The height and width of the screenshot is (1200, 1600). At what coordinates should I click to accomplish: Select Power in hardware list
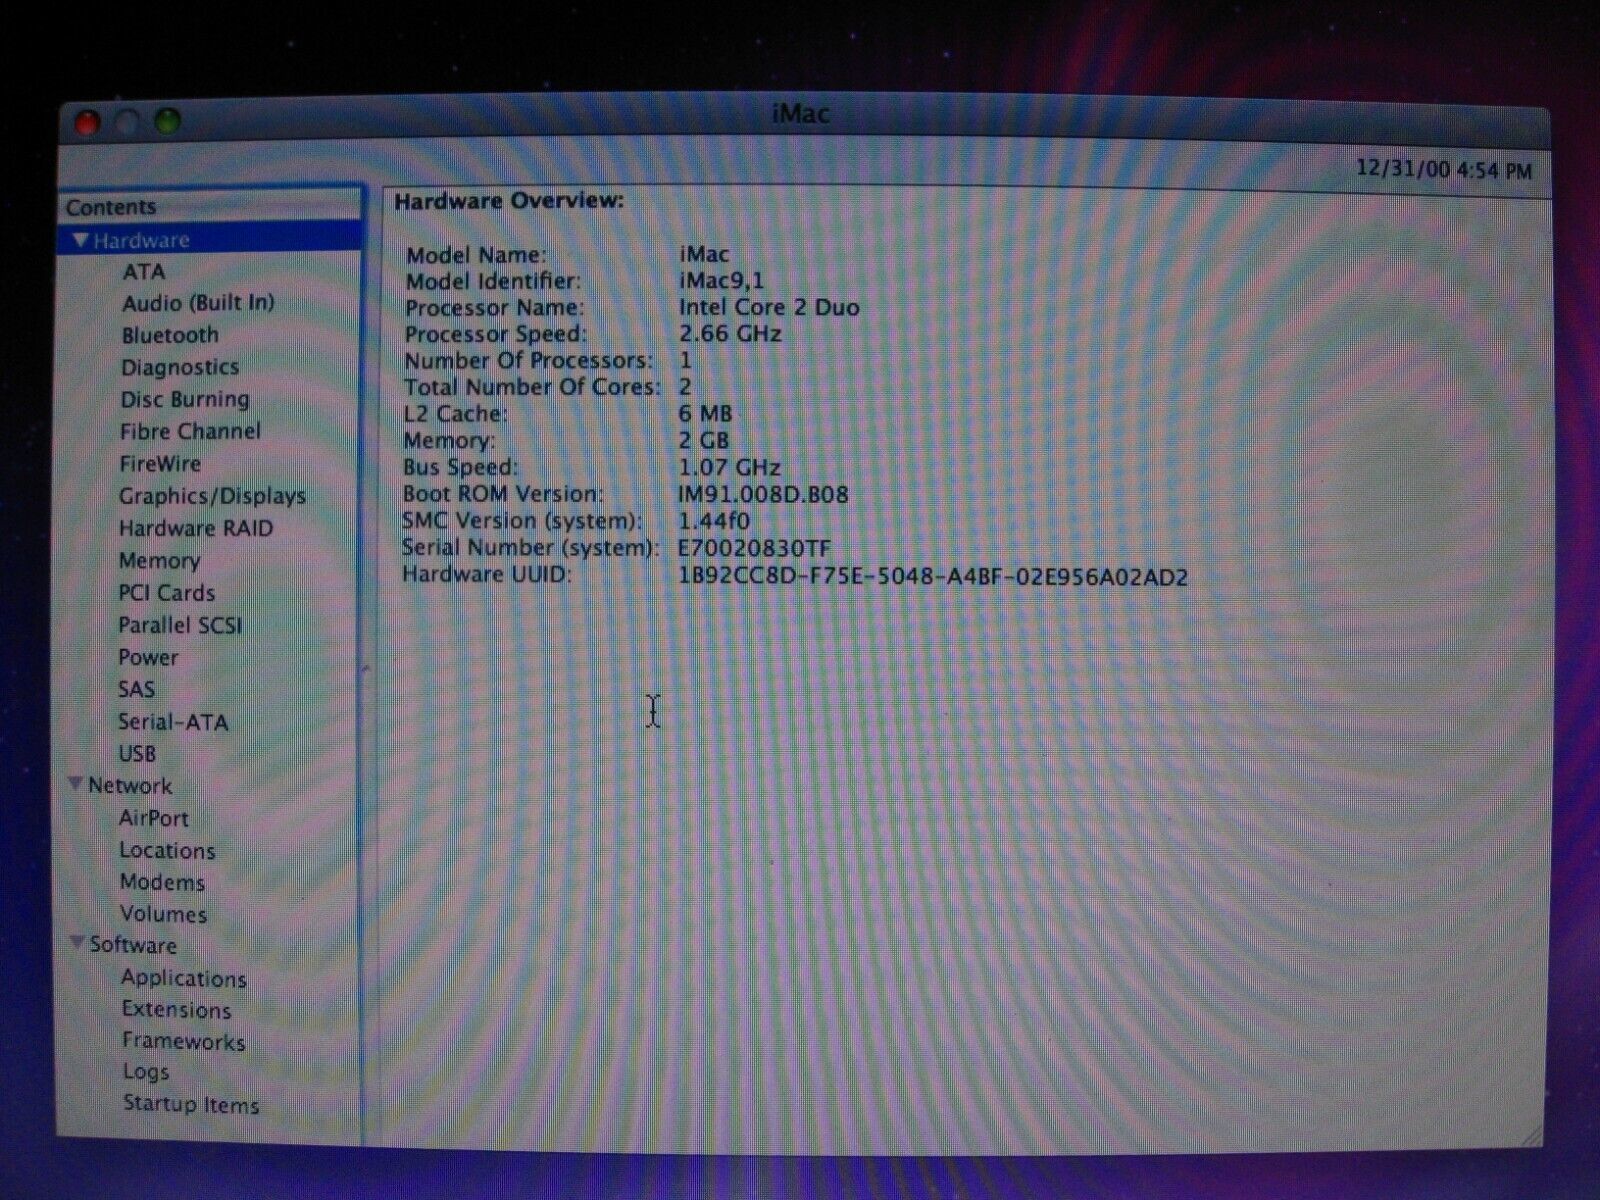148,657
